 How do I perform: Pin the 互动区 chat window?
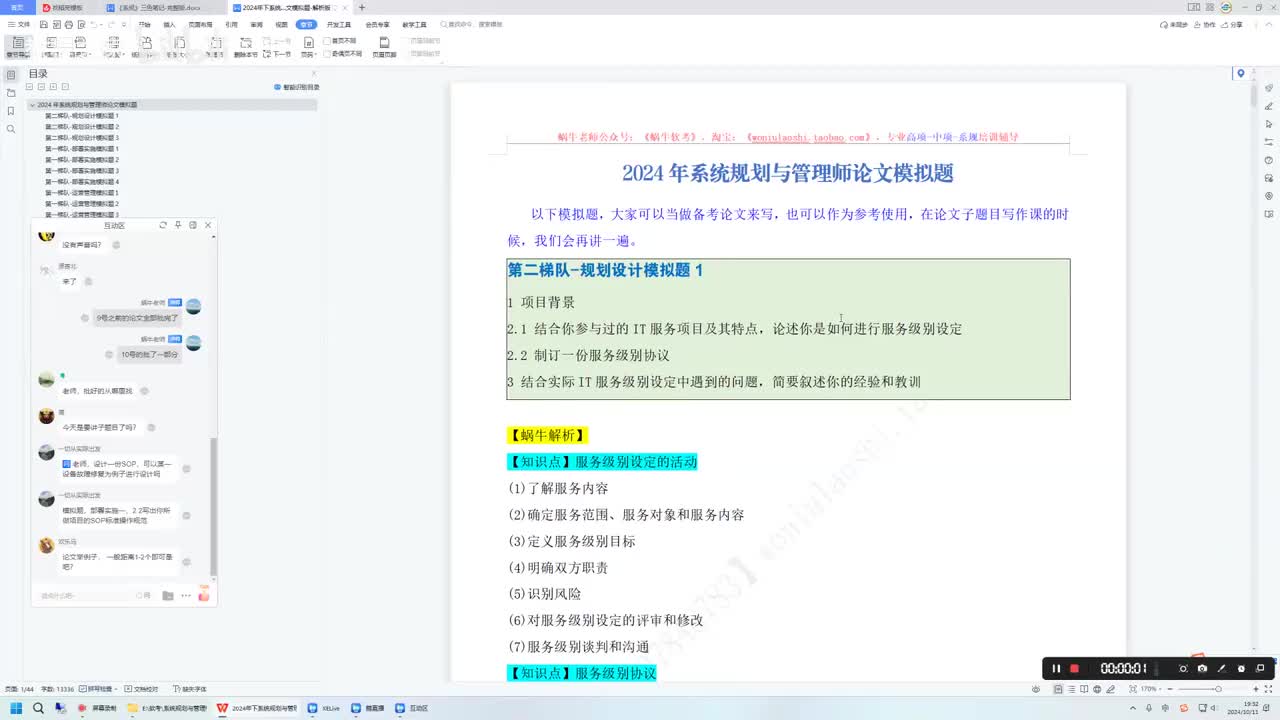(178, 225)
